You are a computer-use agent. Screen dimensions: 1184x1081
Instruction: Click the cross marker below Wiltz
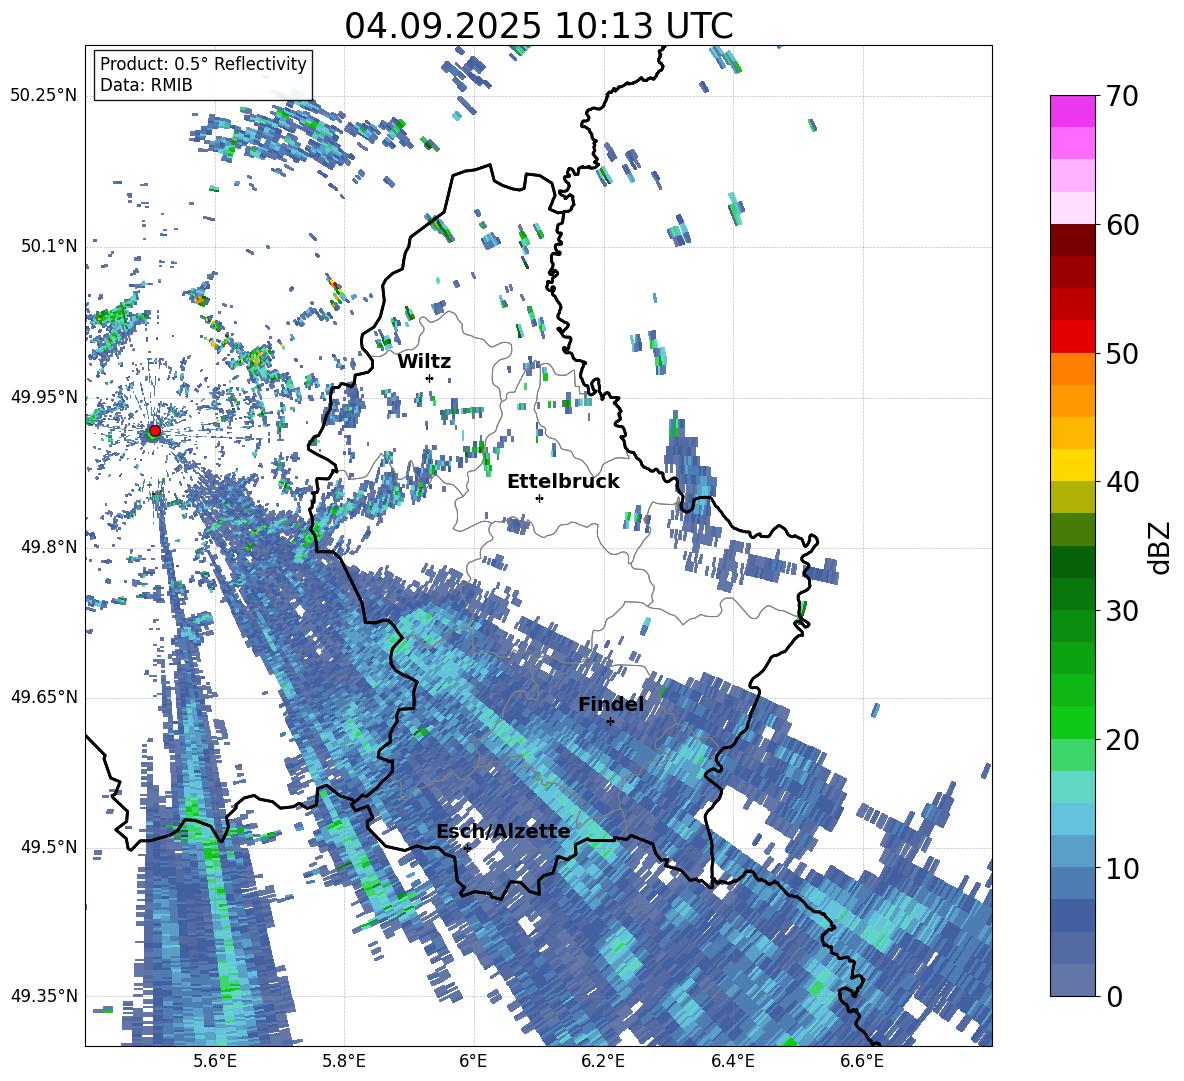pyautogui.click(x=430, y=378)
